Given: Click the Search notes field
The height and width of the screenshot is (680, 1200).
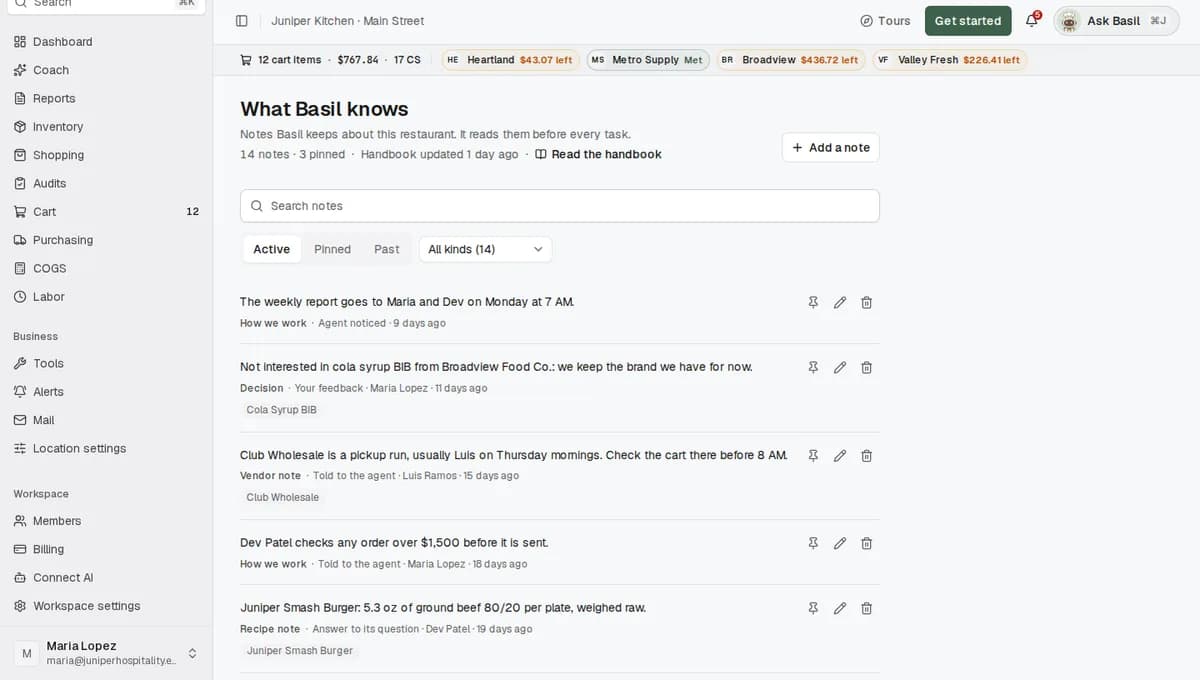Looking at the screenshot, I should [x=560, y=206].
